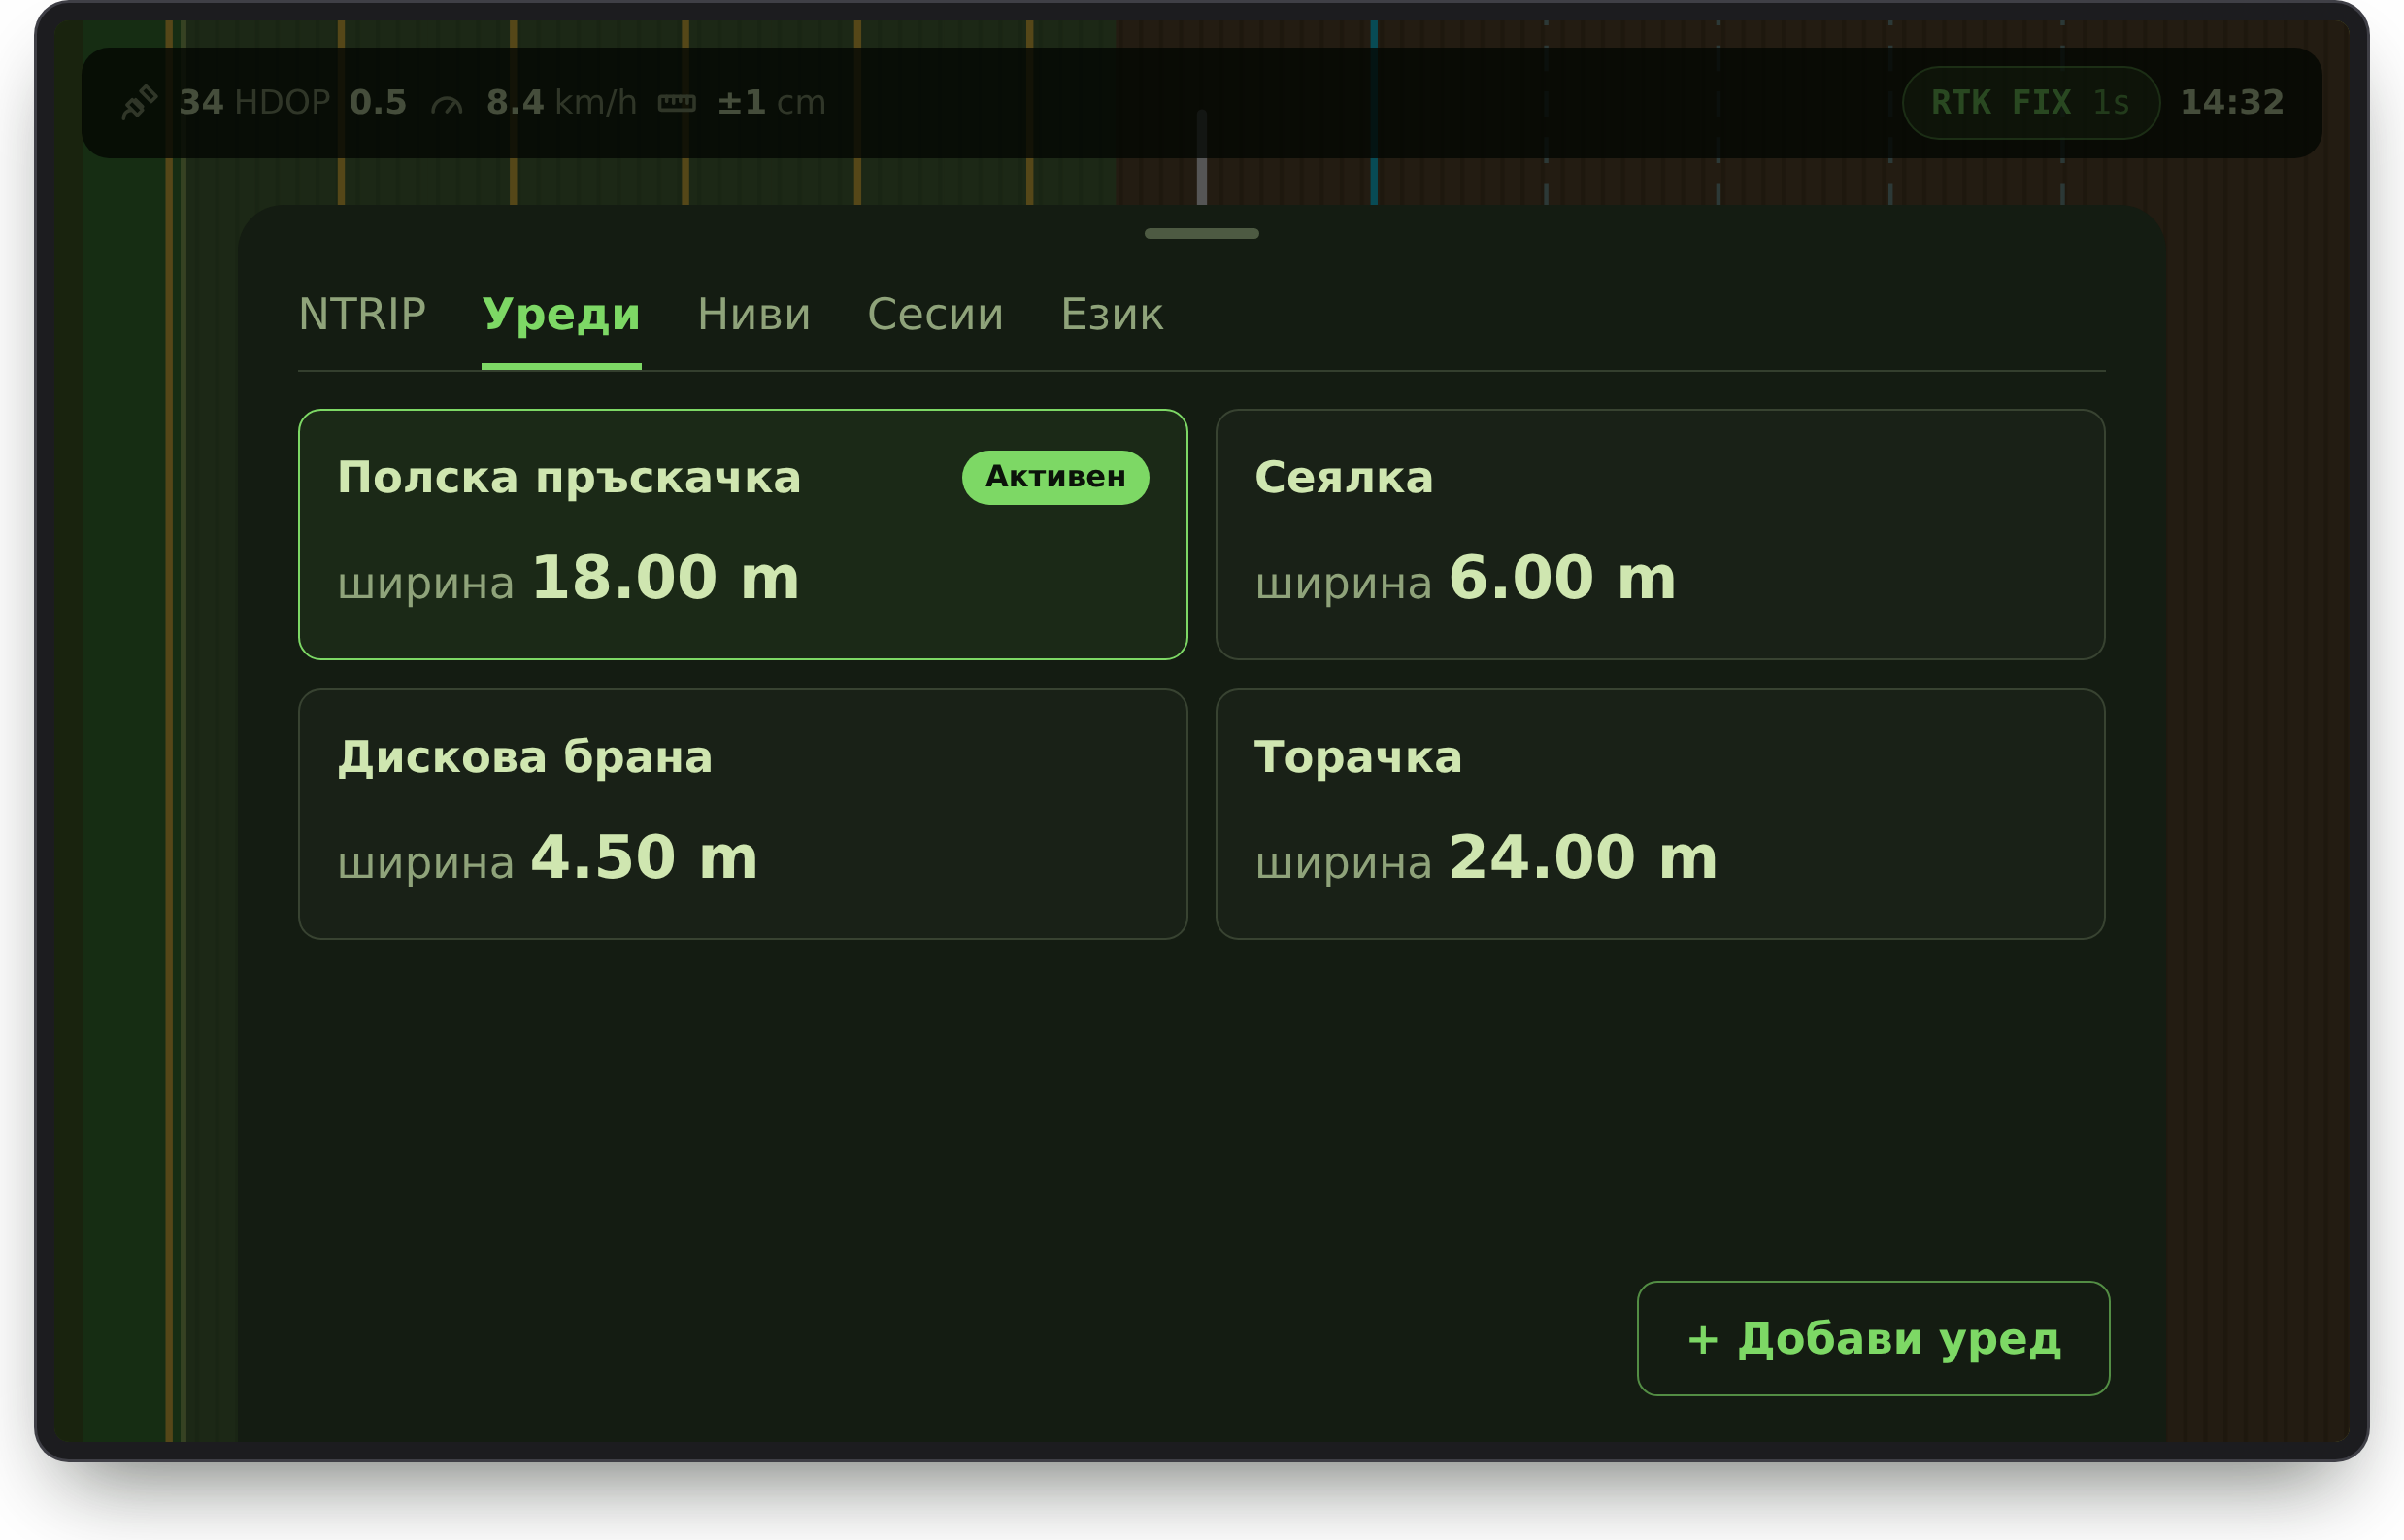Click the 18.00 m width value
Screen dimensions: 2404x1540
(x=665, y=578)
